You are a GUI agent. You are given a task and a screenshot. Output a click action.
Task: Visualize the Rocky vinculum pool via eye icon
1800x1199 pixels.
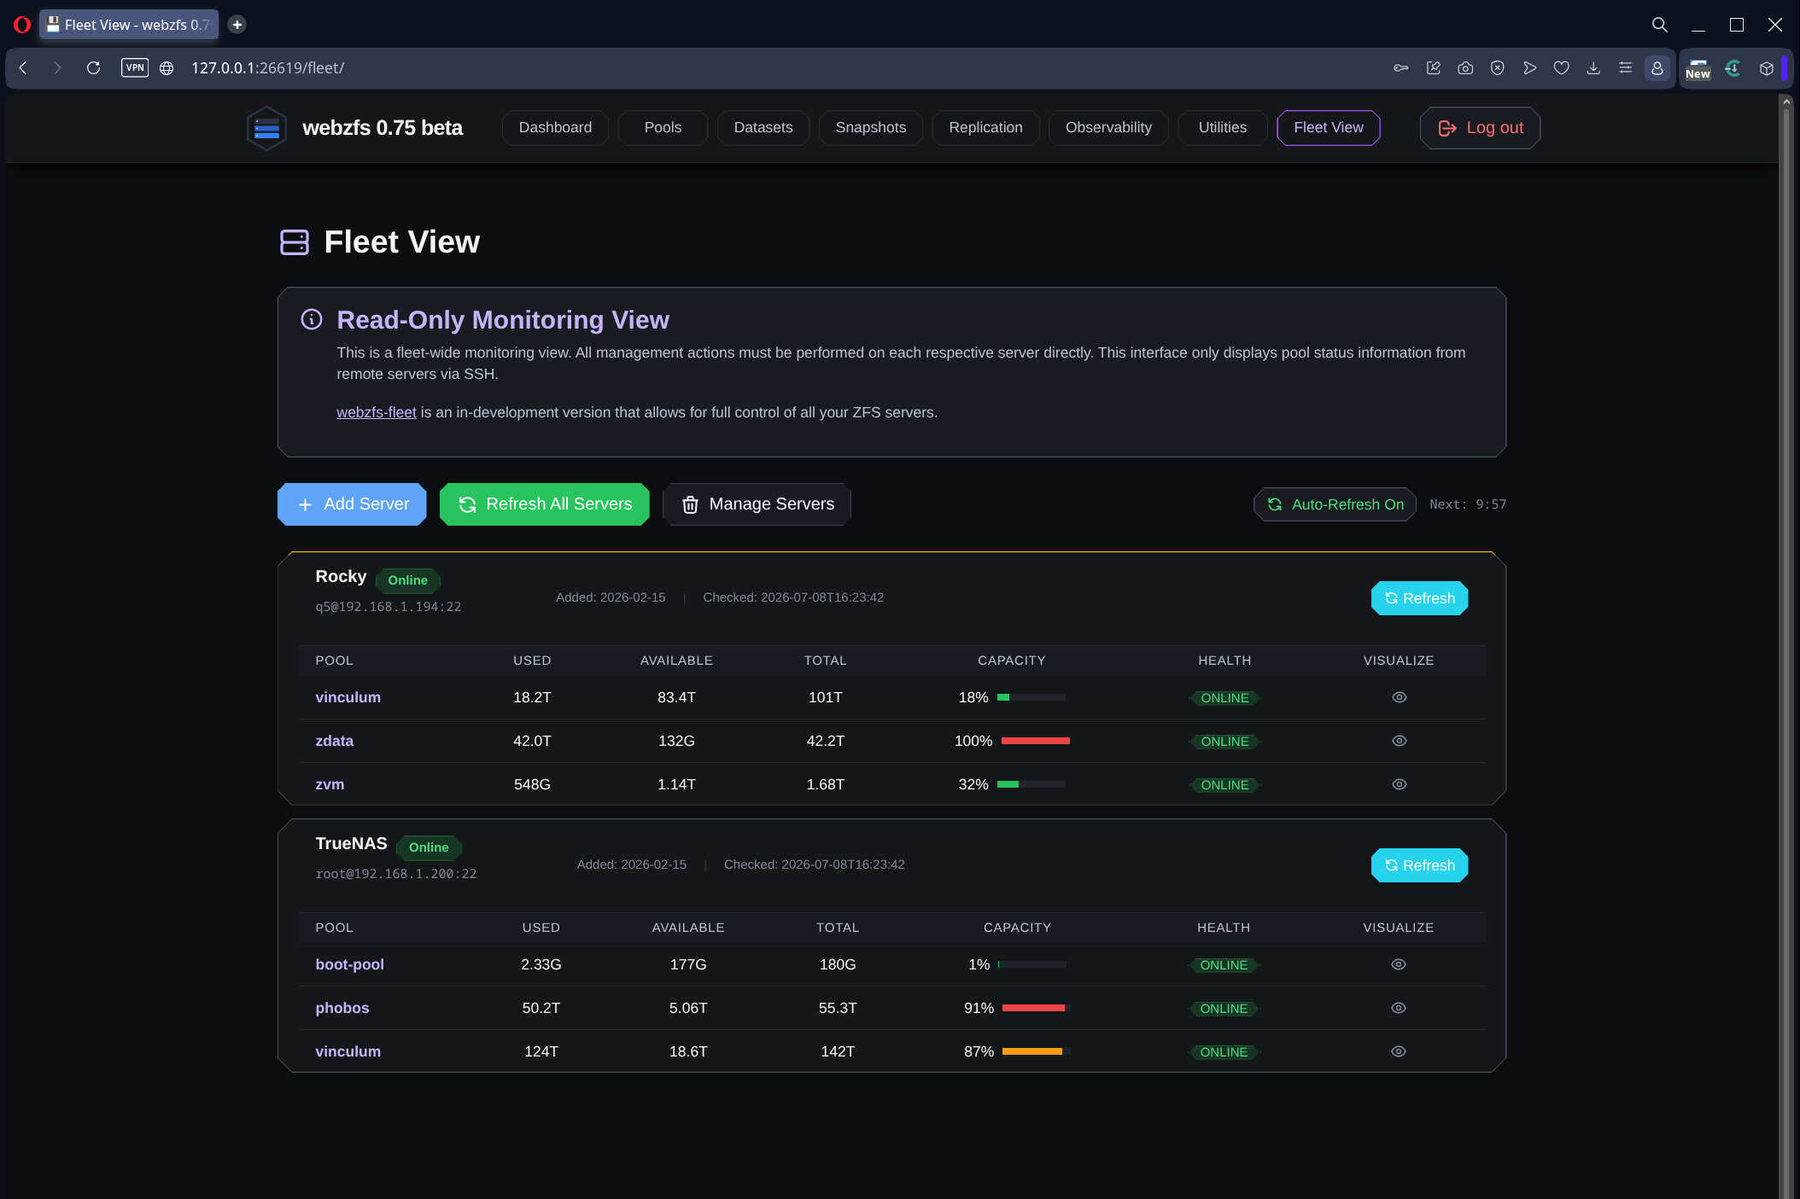[x=1399, y=697]
